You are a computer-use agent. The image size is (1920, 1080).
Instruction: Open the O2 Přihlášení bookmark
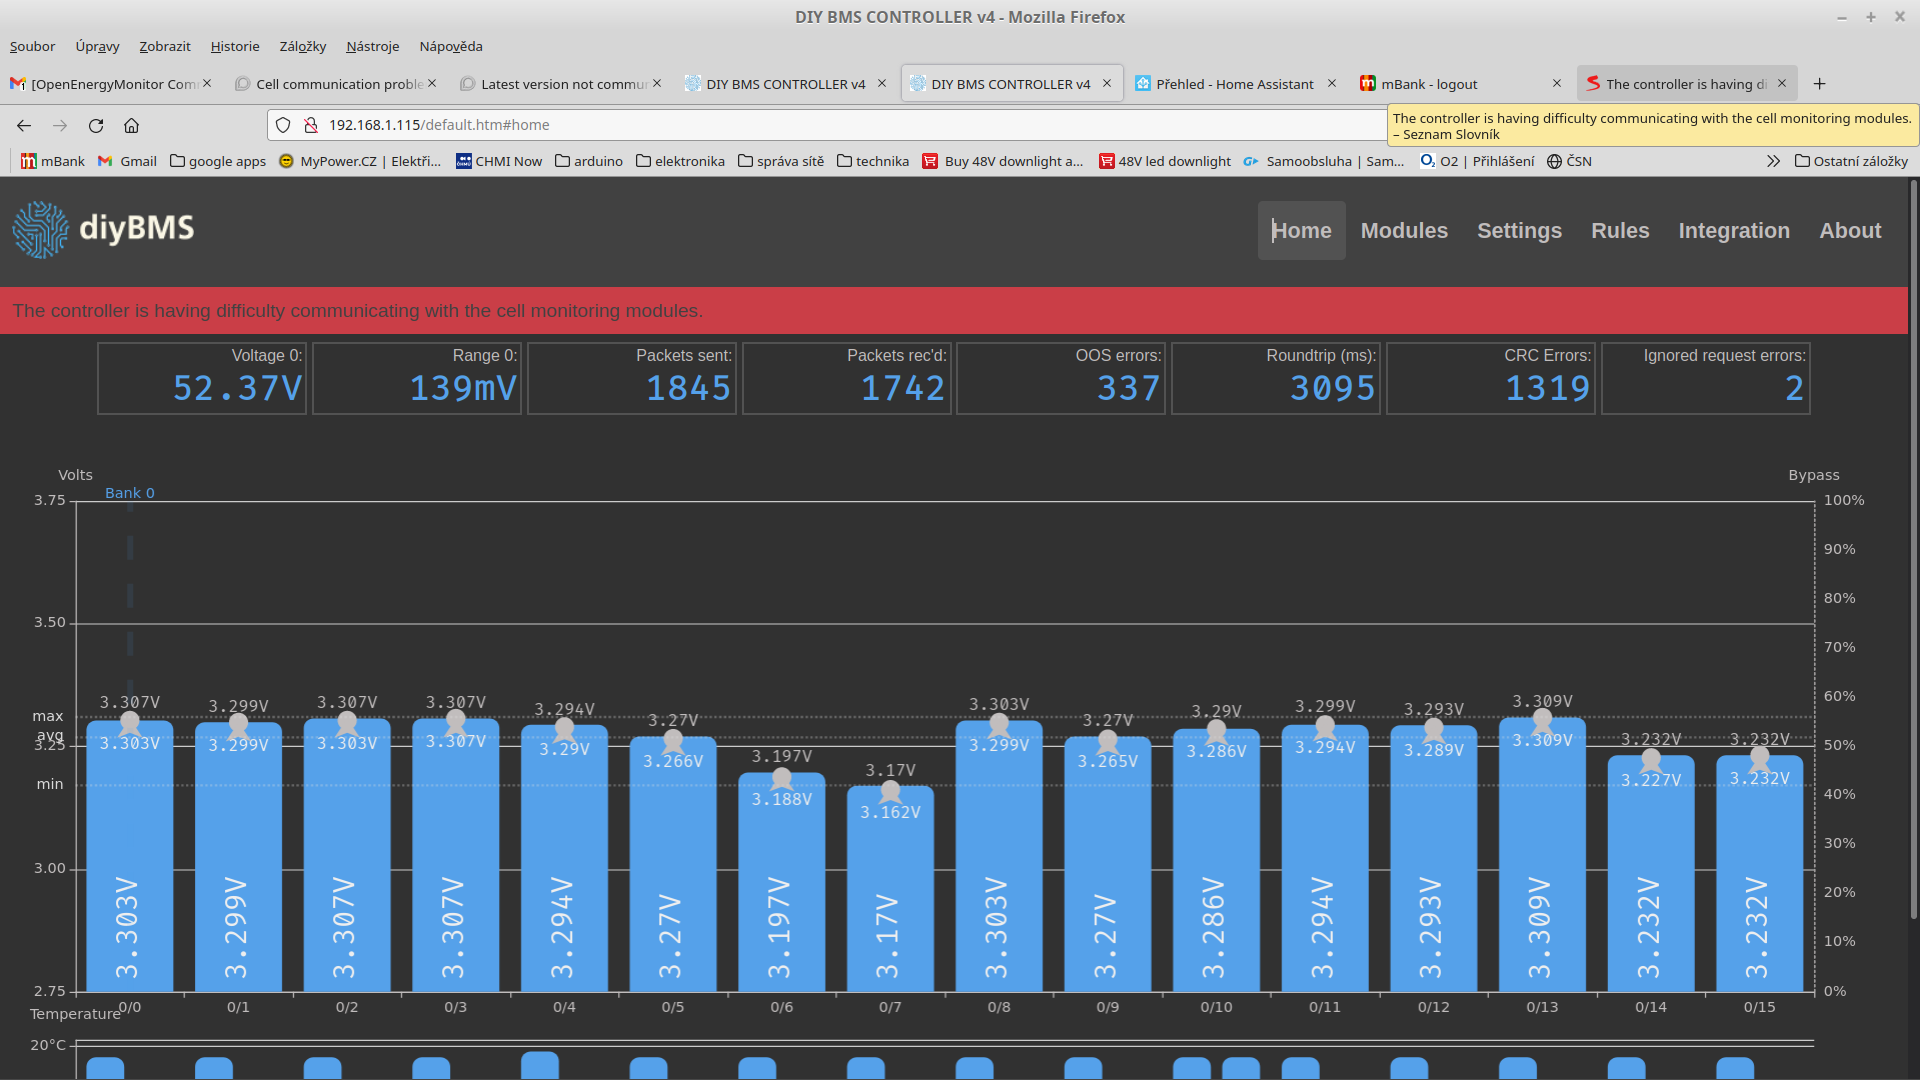1477,161
